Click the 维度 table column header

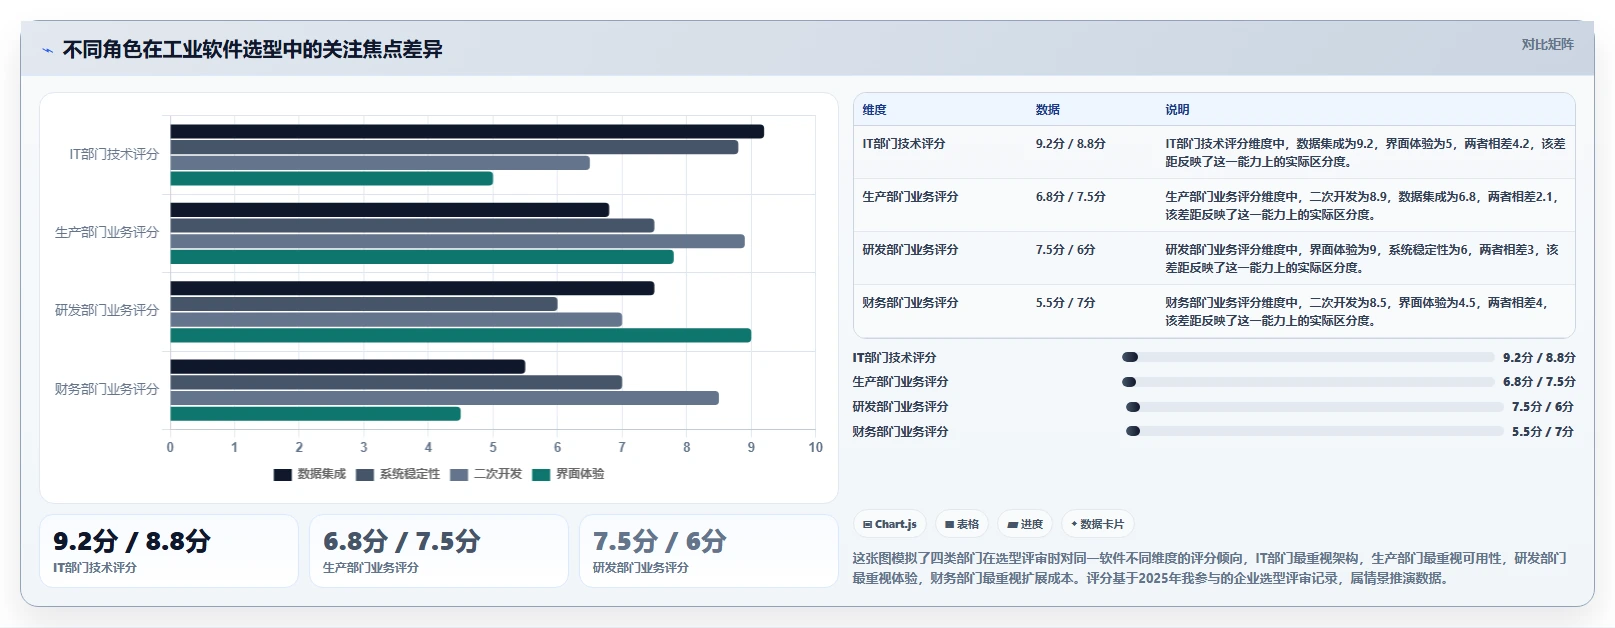point(875,110)
